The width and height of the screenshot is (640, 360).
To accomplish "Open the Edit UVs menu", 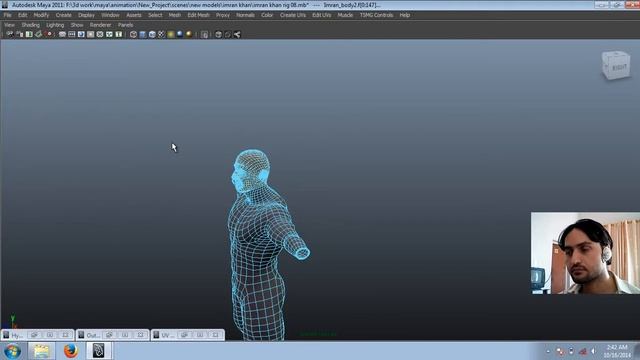I will 322,15.
